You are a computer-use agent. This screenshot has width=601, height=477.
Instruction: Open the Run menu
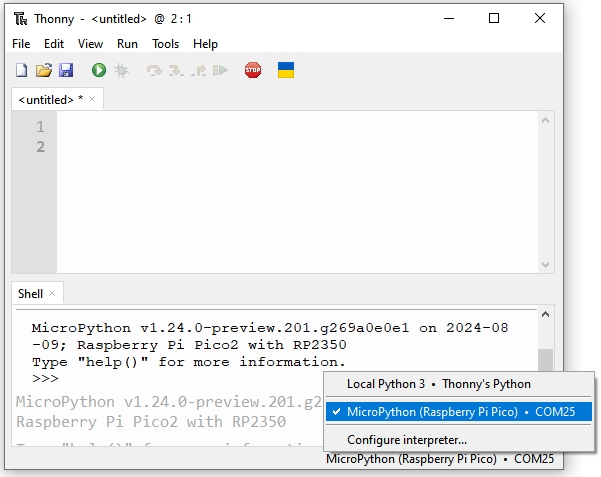click(127, 44)
